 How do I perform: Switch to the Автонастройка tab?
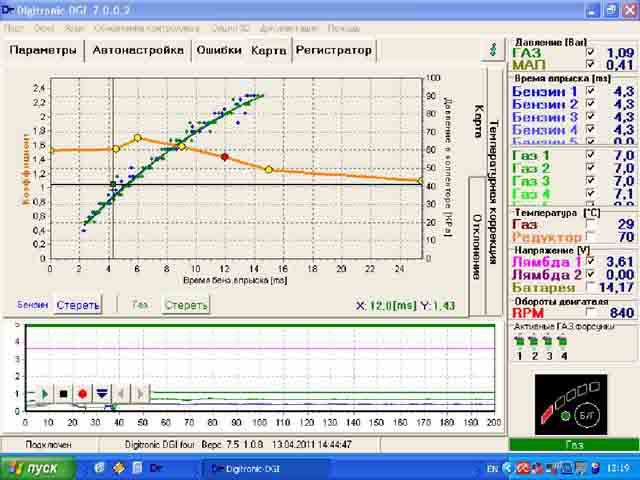(x=138, y=50)
